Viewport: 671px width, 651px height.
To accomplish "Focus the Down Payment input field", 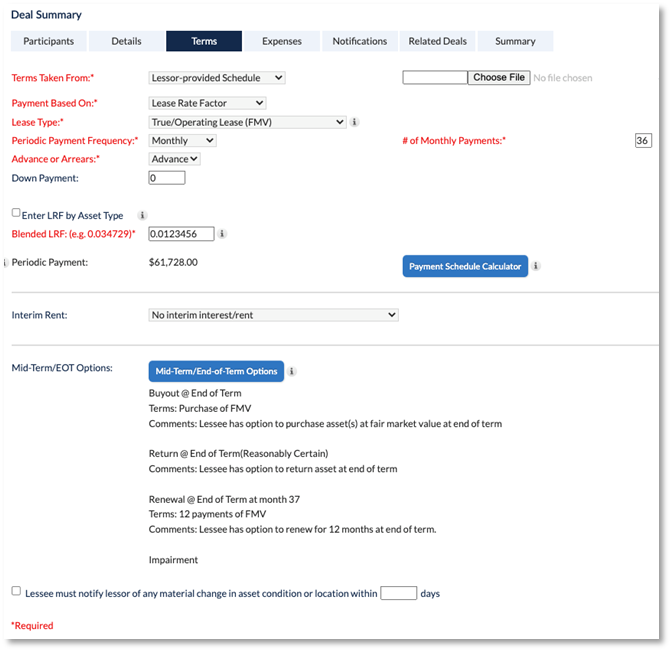I will [x=167, y=178].
